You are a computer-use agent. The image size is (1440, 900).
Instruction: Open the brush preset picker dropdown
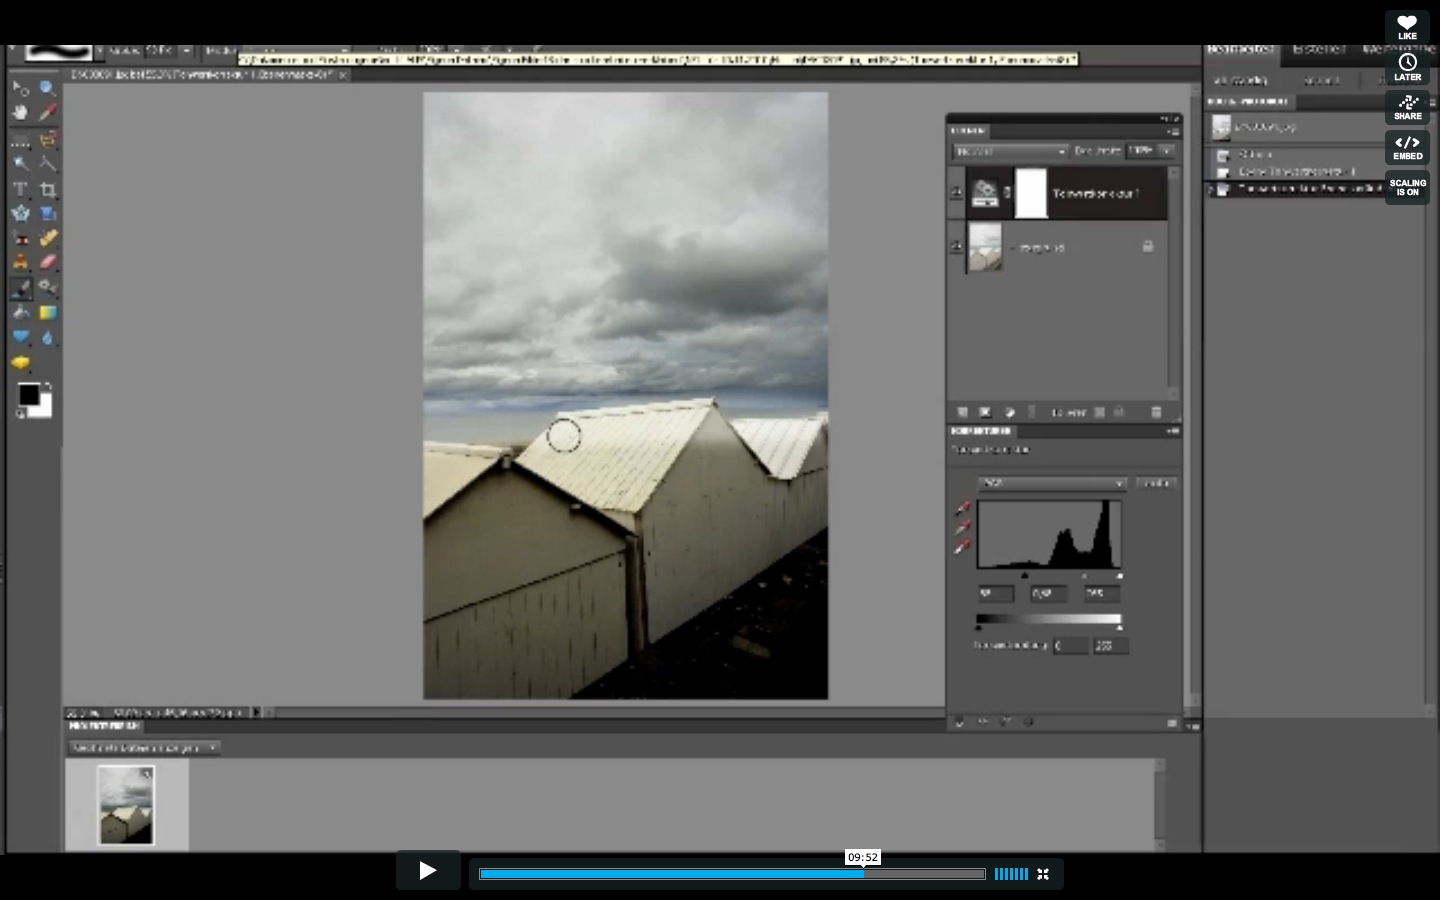(99, 50)
